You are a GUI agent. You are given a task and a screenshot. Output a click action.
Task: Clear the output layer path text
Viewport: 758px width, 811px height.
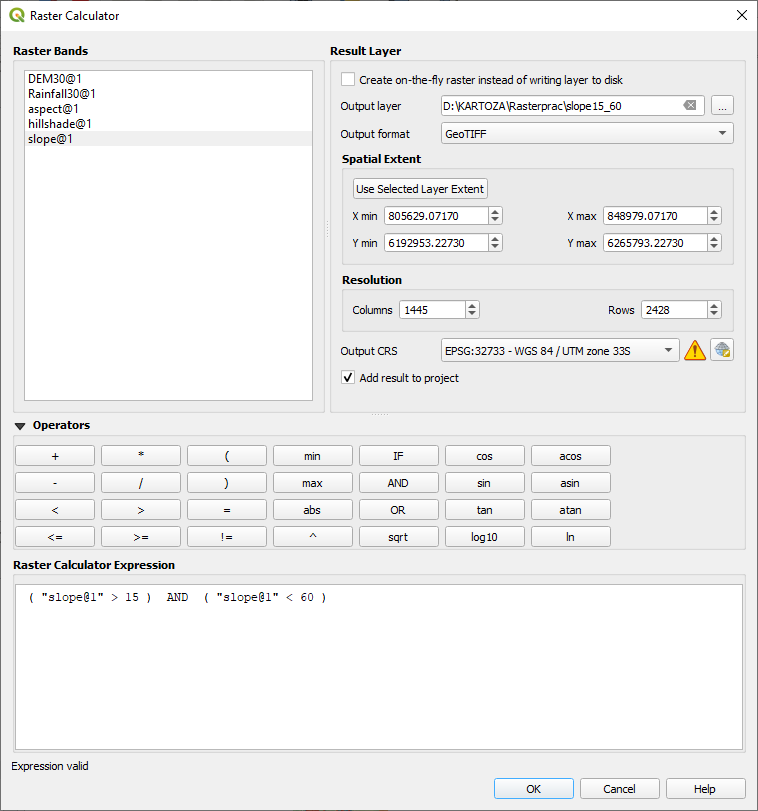pyautogui.click(x=690, y=106)
